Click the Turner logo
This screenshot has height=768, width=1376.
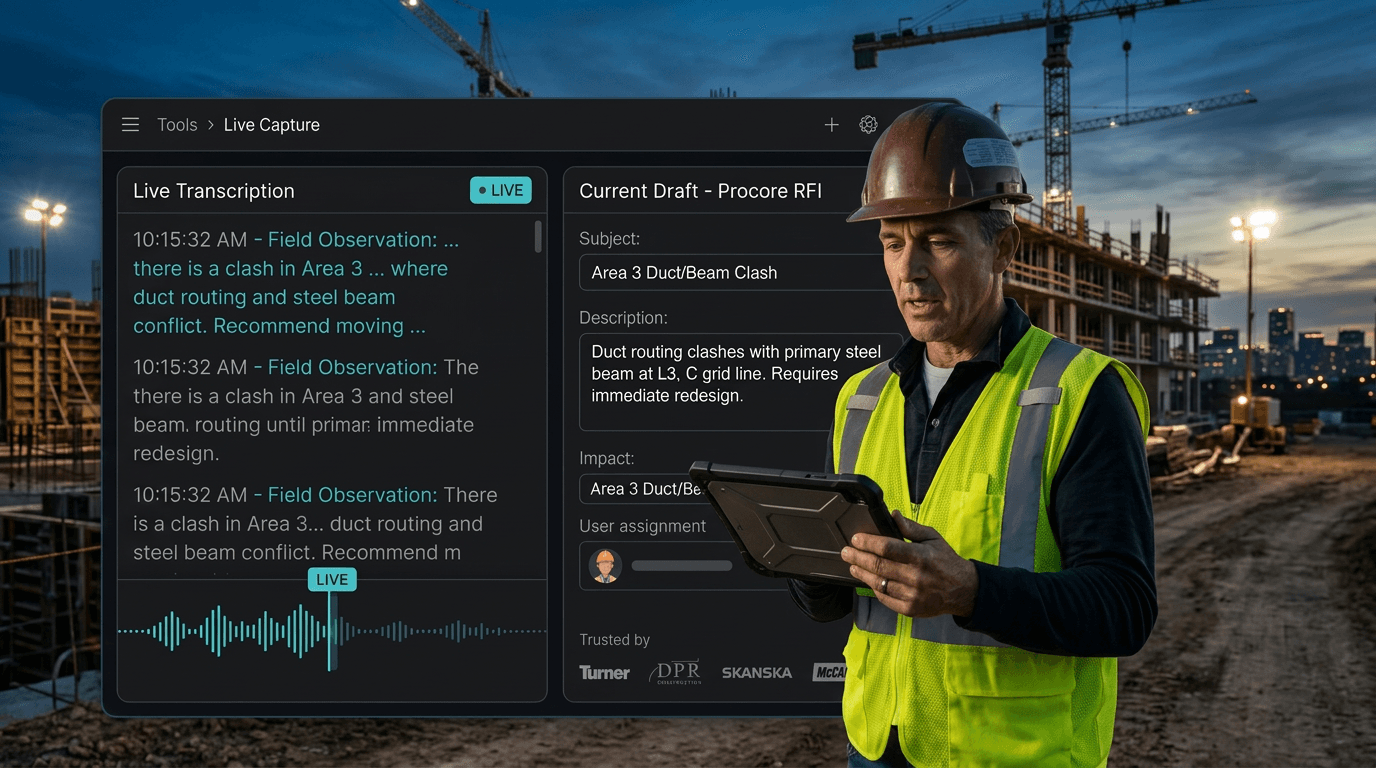click(x=605, y=673)
